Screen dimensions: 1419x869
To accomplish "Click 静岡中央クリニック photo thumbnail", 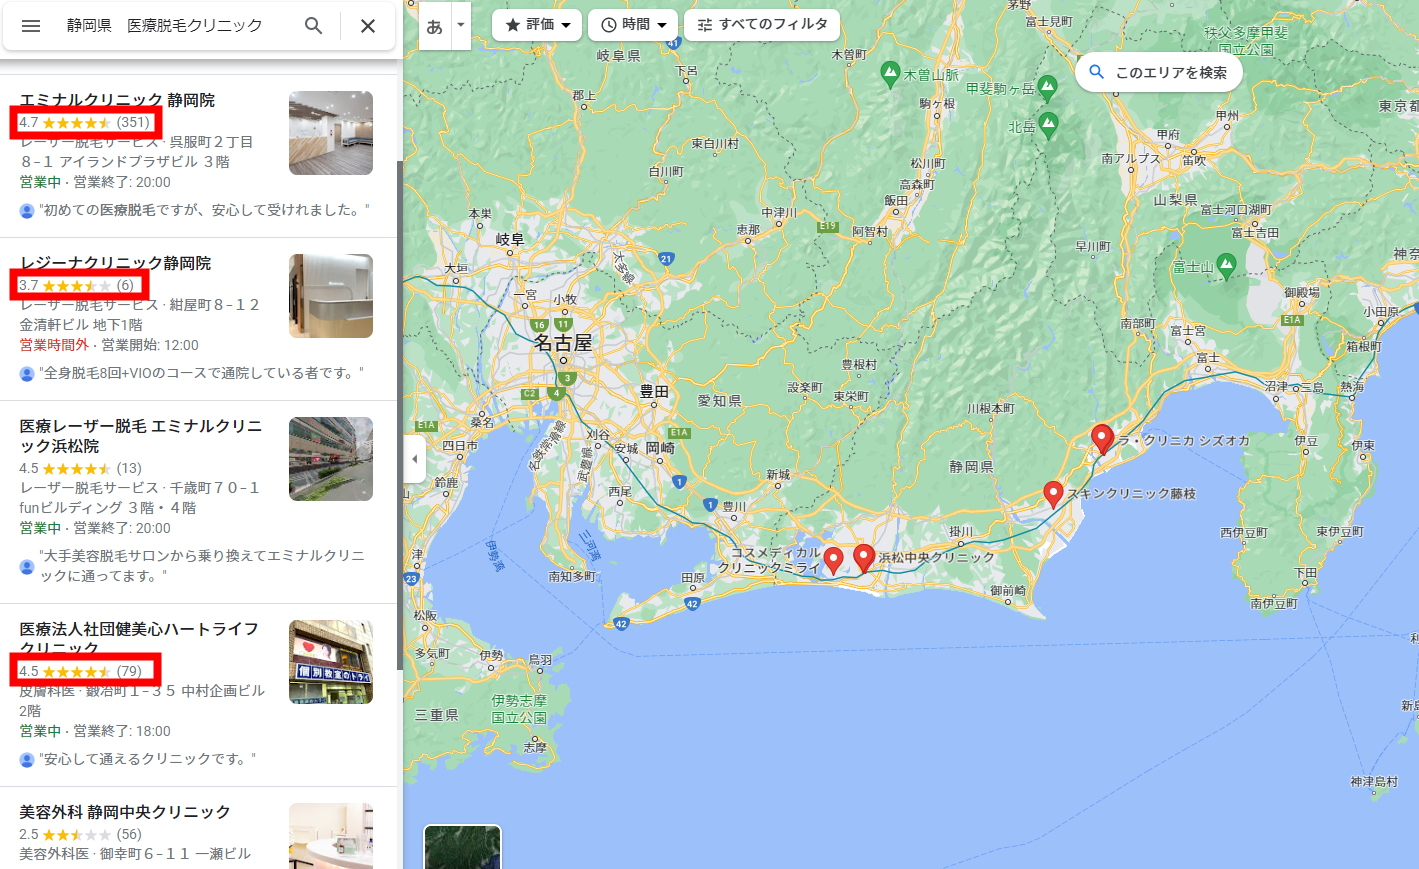I will tap(331, 836).
